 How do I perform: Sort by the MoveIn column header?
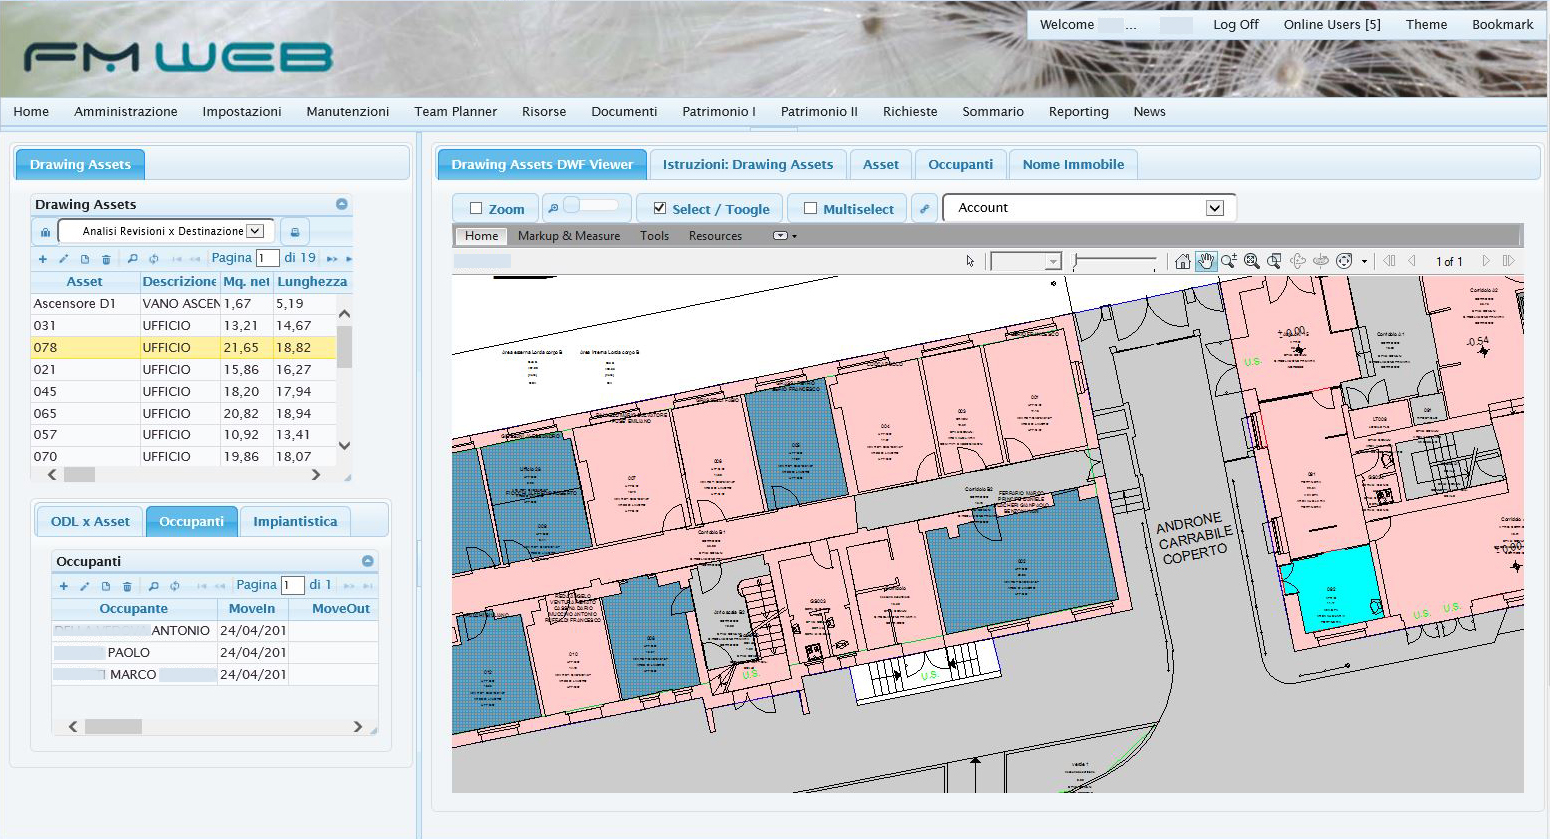coord(252,608)
